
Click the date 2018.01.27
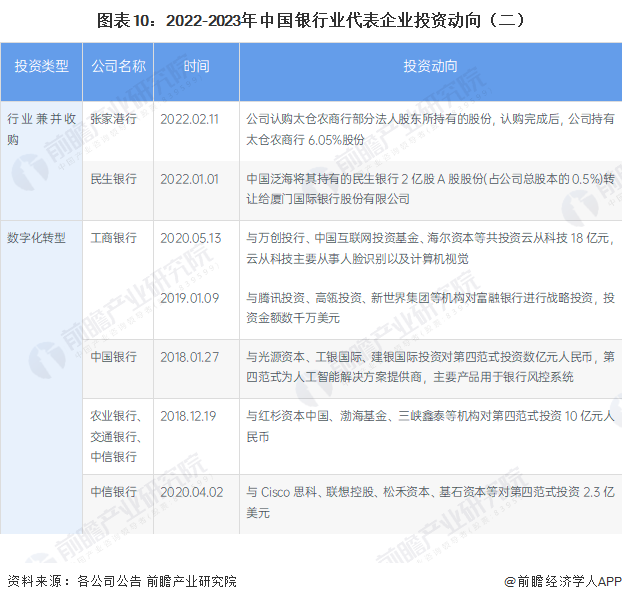(x=189, y=357)
